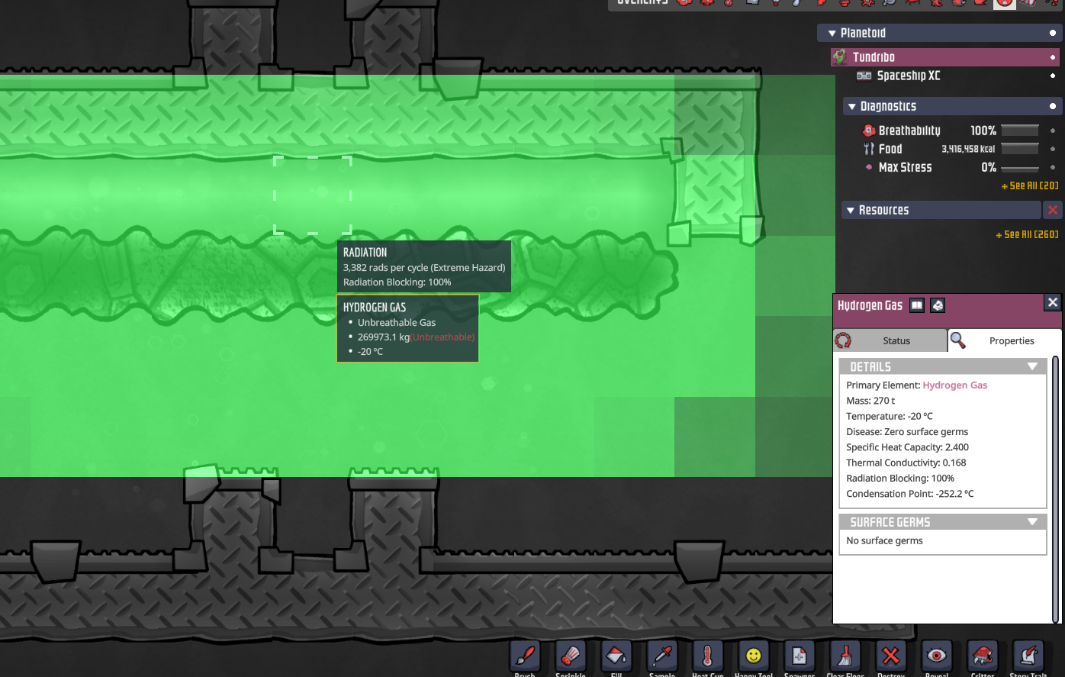Viewport: 1065px width, 677px height.
Task: Click the highlighted radiation overlay button
Action: click(x=1004, y=3)
